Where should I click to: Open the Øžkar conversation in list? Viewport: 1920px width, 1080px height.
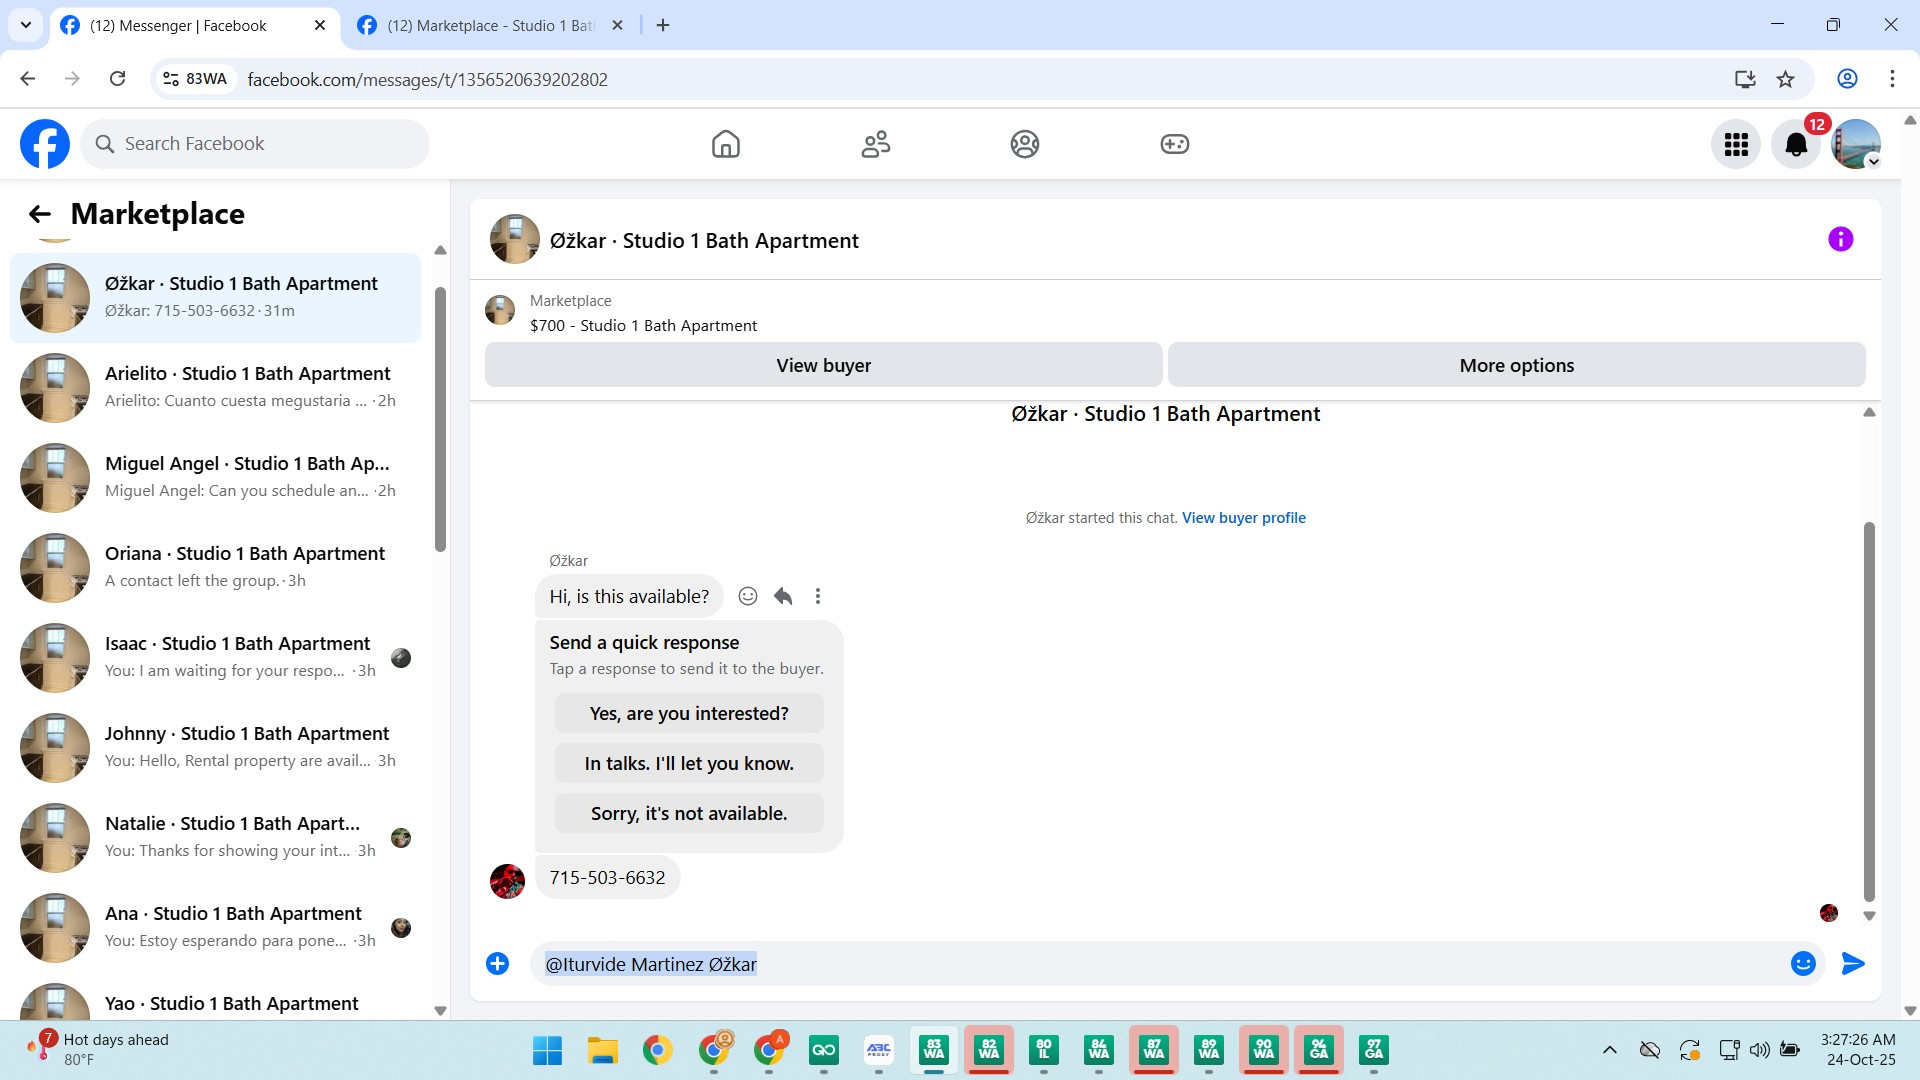coord(215,298)
